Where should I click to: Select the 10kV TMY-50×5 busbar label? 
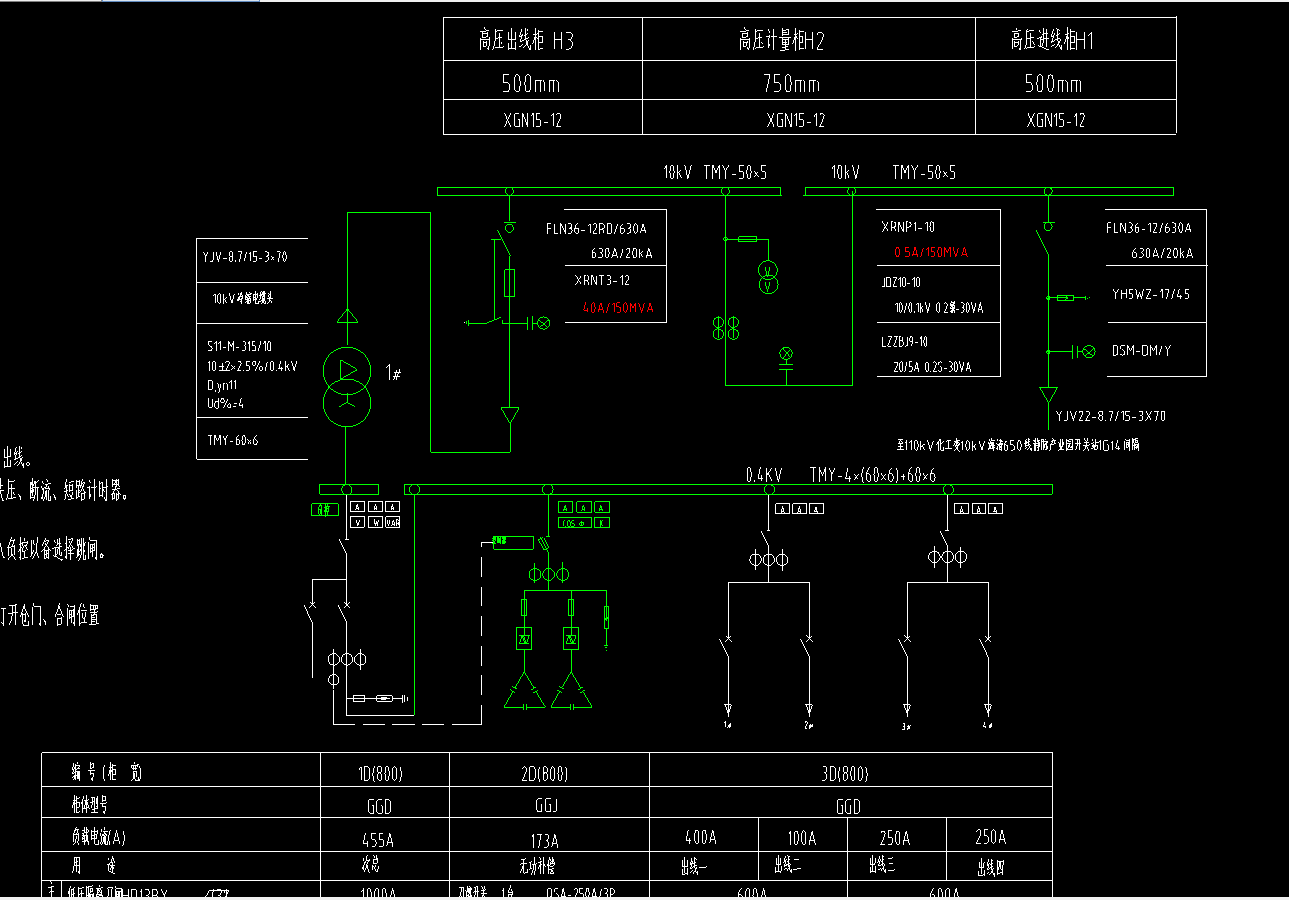click(894, 173)
